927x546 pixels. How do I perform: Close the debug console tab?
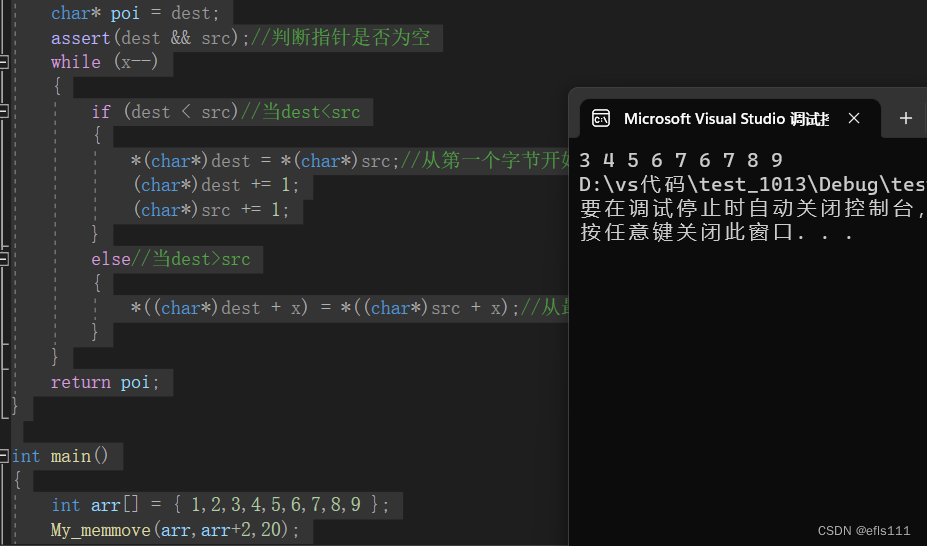pyautogui.click(x=854, y=118)
